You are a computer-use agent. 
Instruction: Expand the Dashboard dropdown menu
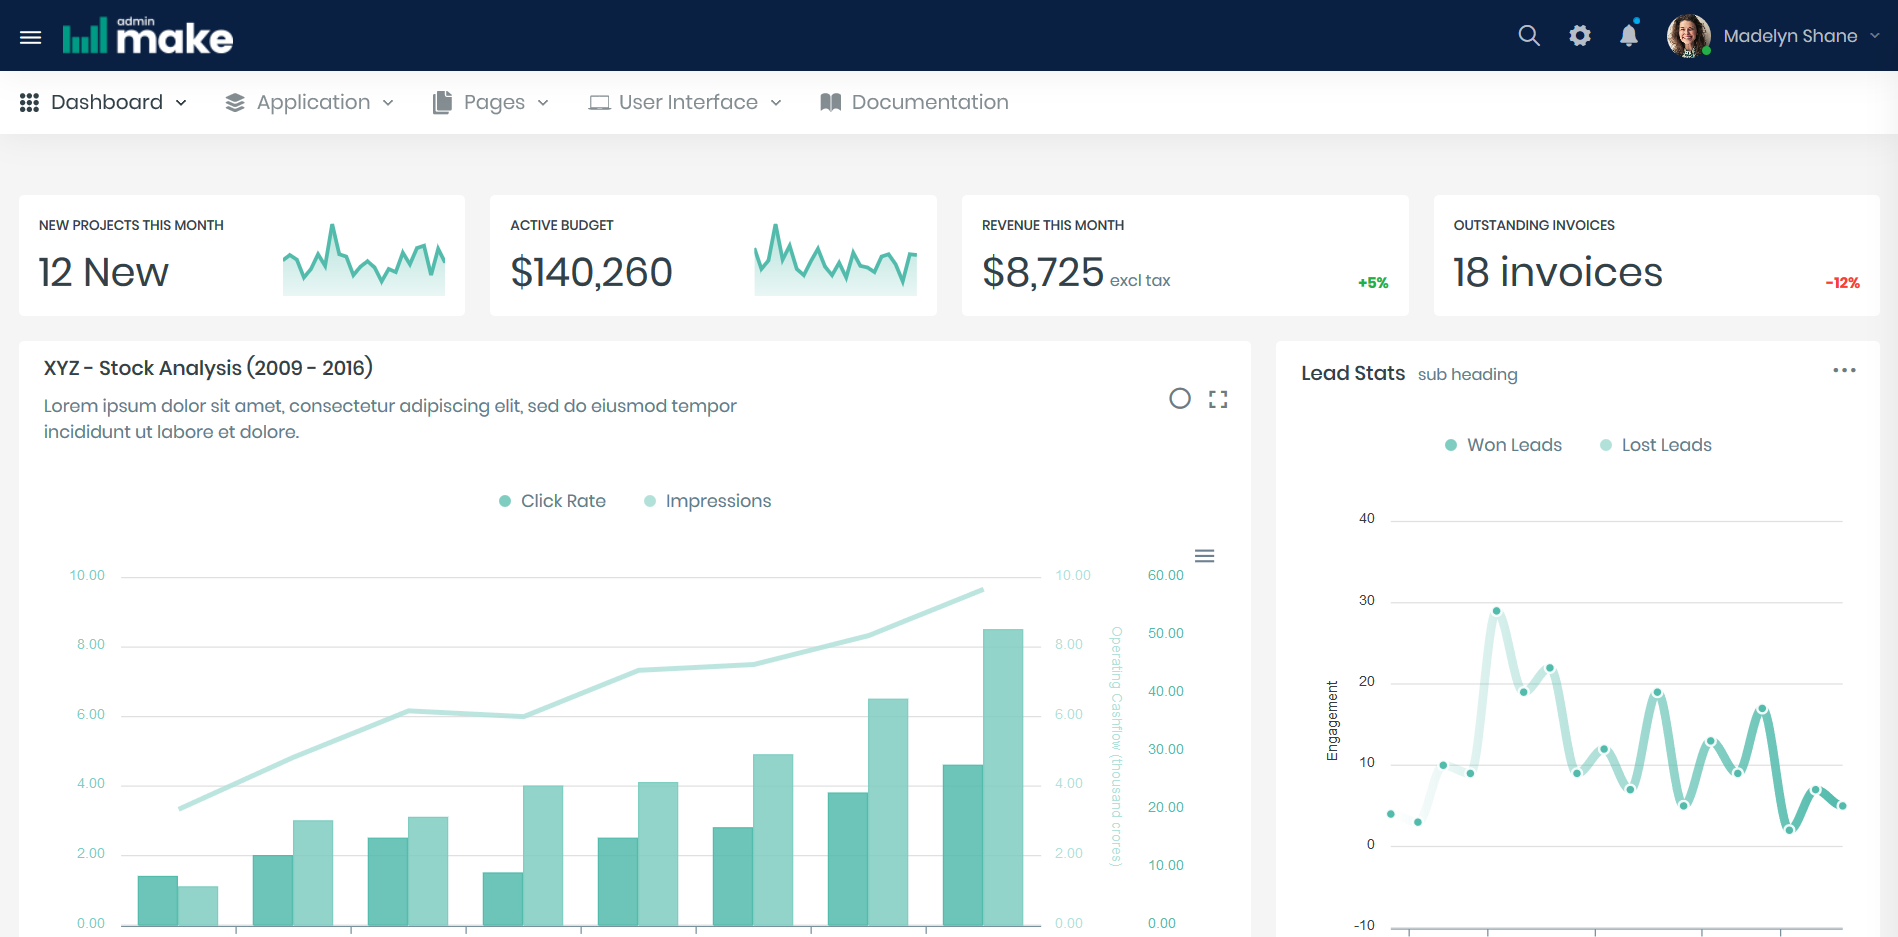coord(104,102)
